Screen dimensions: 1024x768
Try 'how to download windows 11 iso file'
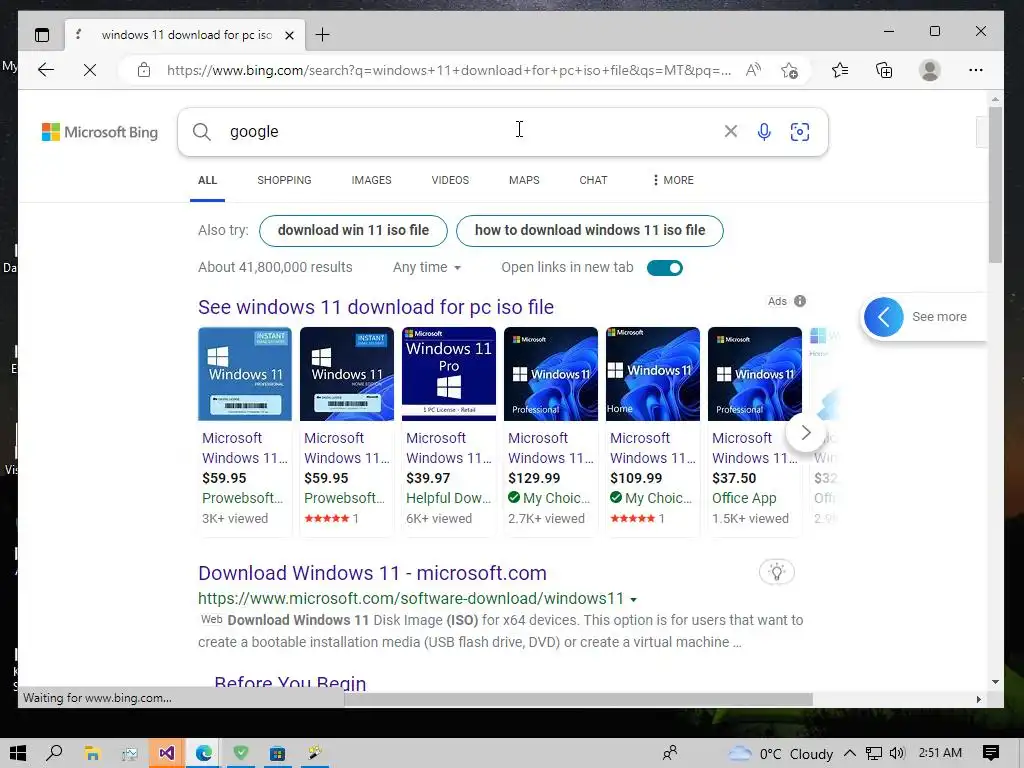click(x=590, y=231)
